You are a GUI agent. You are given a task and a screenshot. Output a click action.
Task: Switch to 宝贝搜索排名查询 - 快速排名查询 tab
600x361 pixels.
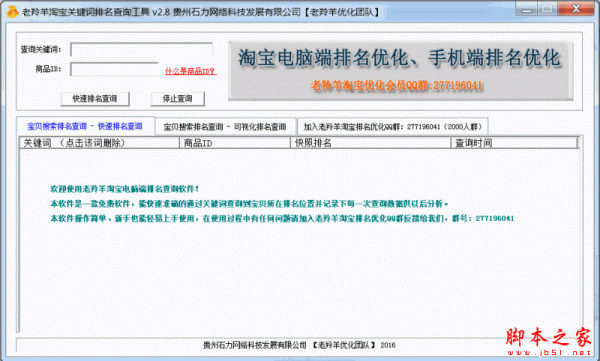click(85, 126)
